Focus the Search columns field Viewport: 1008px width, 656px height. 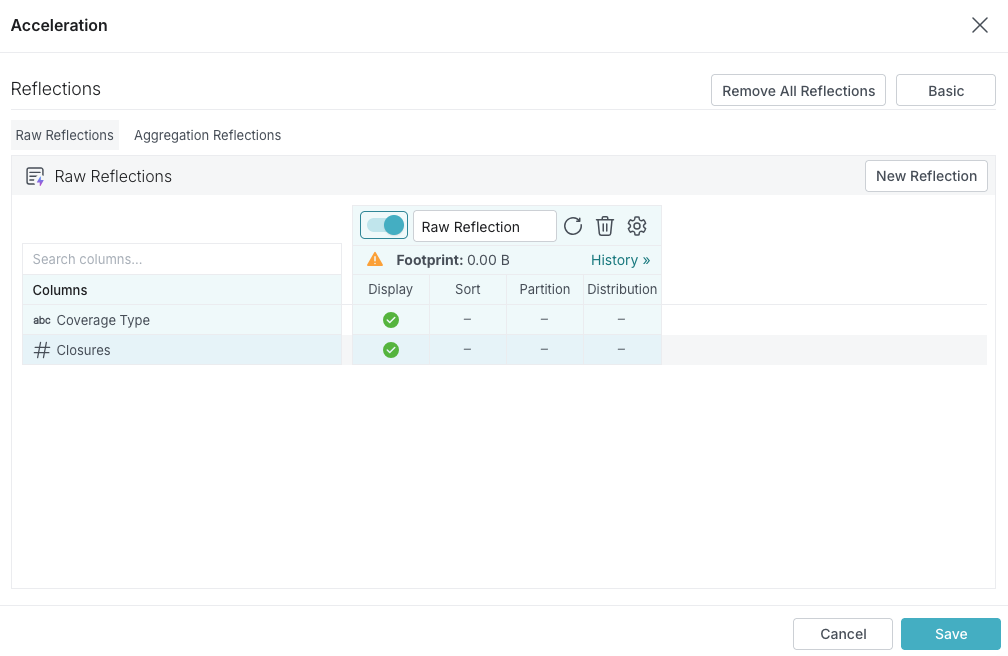182,259
